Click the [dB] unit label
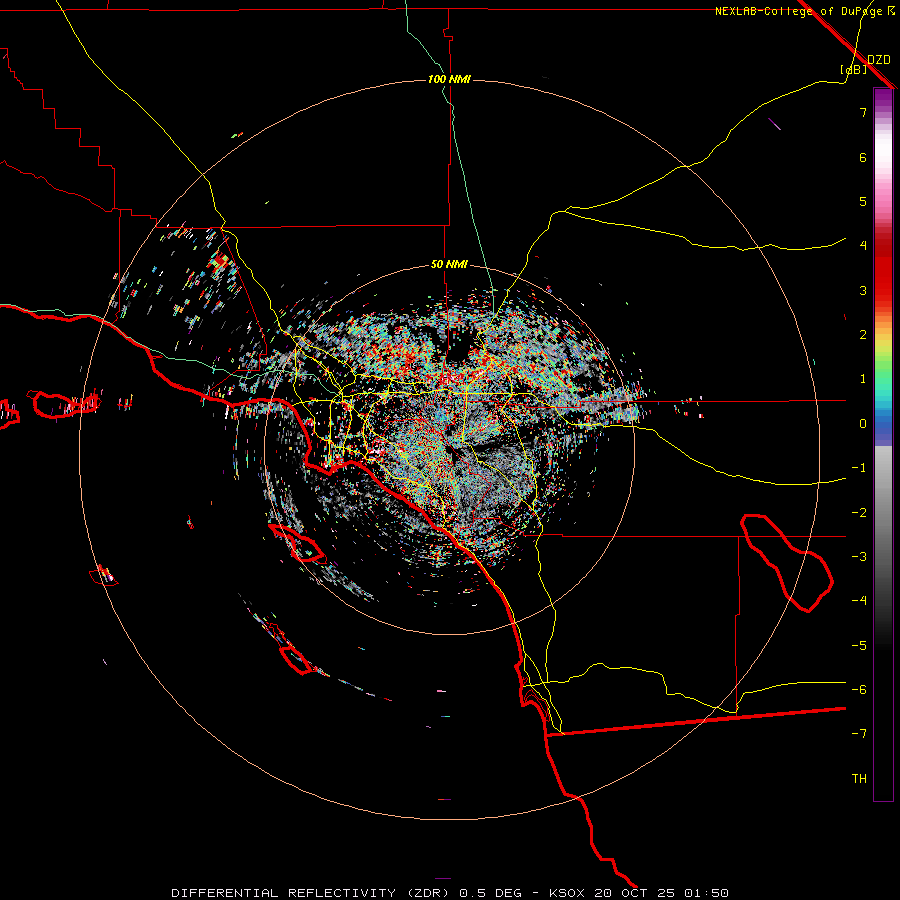Screen dimensions: 900x900 [x=854, y=69]
